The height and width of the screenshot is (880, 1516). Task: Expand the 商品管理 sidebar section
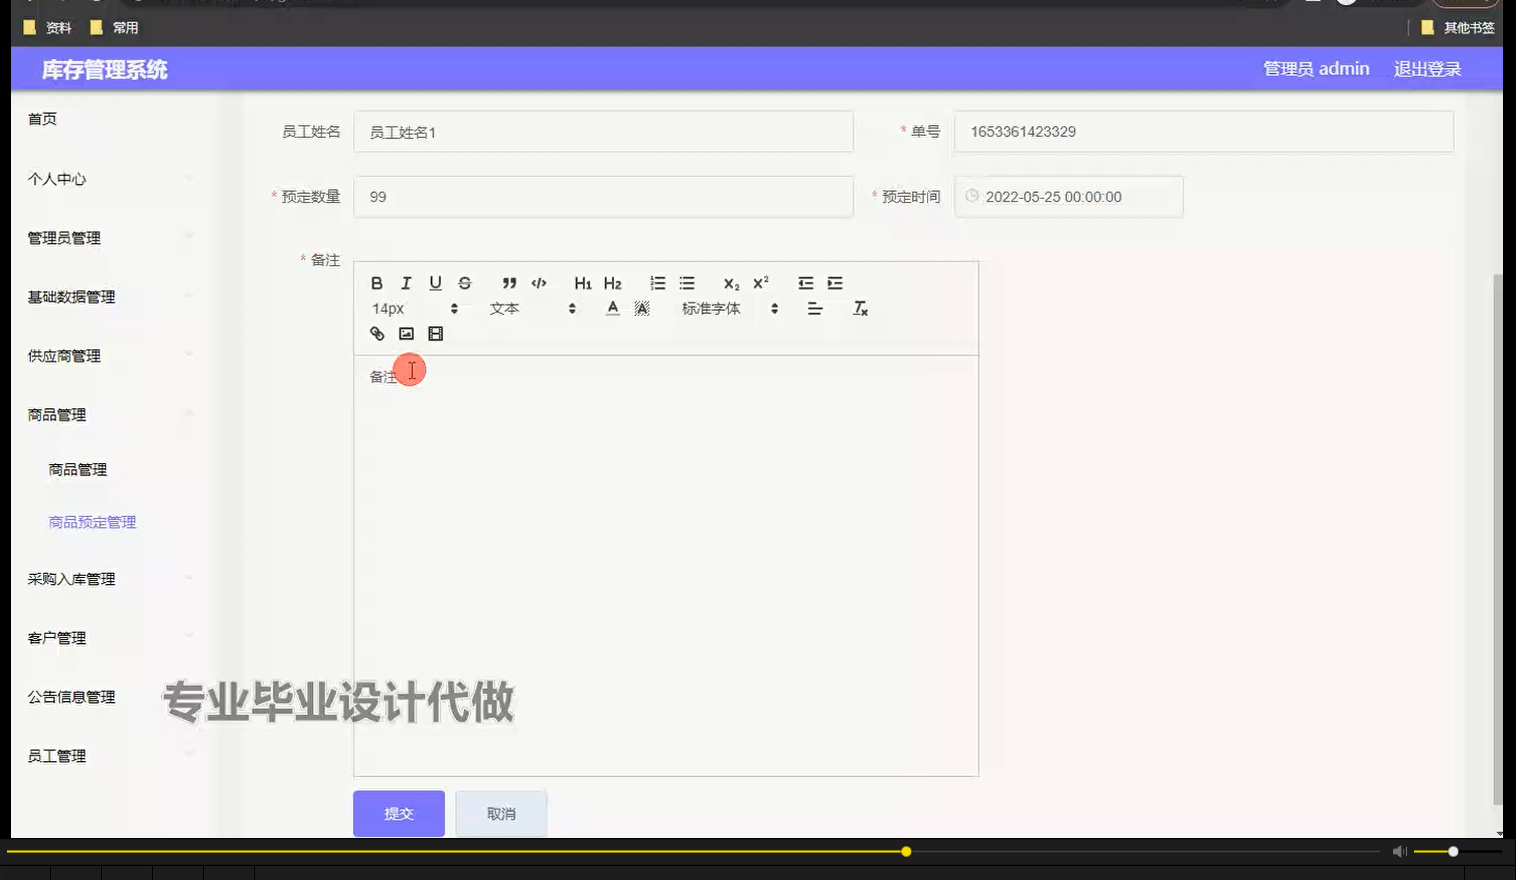tap(56, 414)
